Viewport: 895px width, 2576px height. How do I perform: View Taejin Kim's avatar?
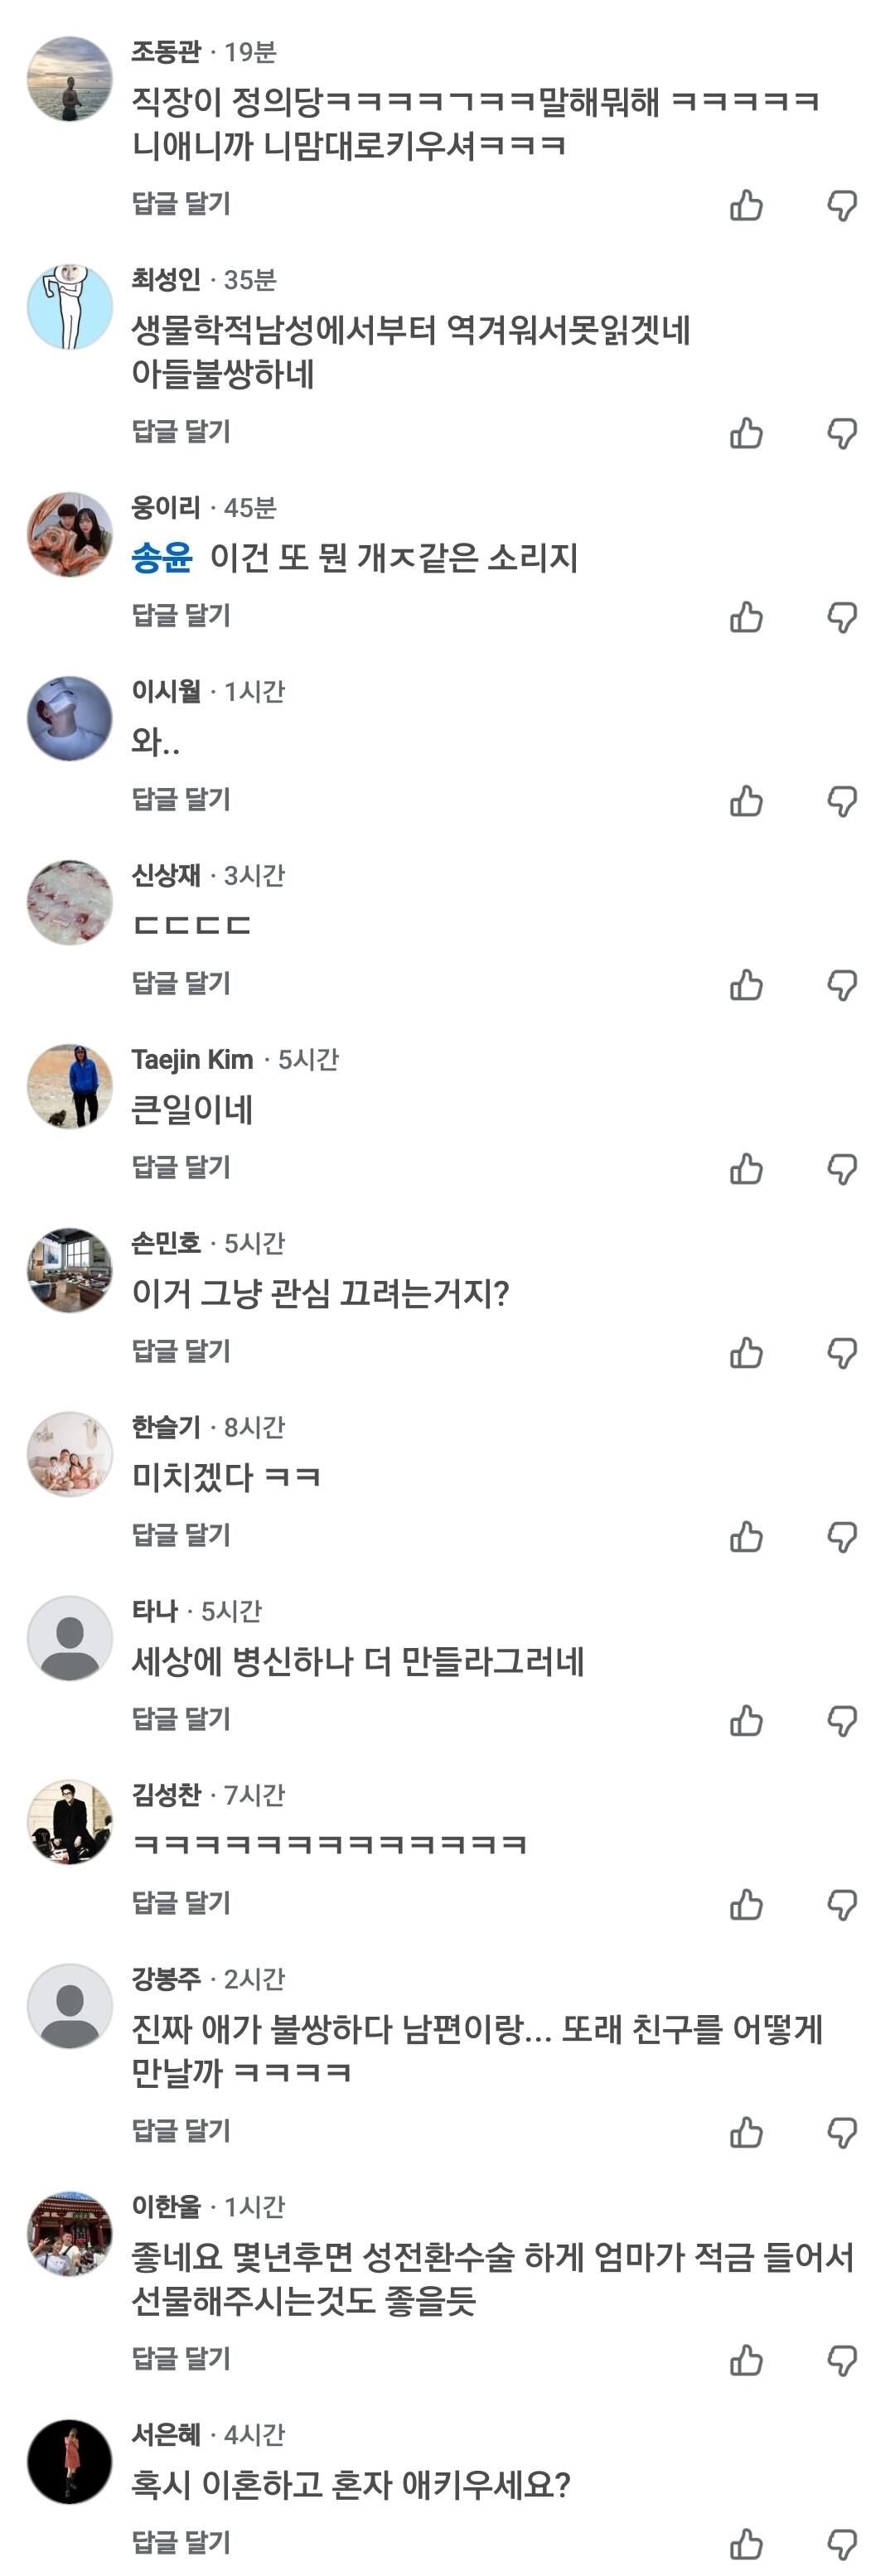69,1087
